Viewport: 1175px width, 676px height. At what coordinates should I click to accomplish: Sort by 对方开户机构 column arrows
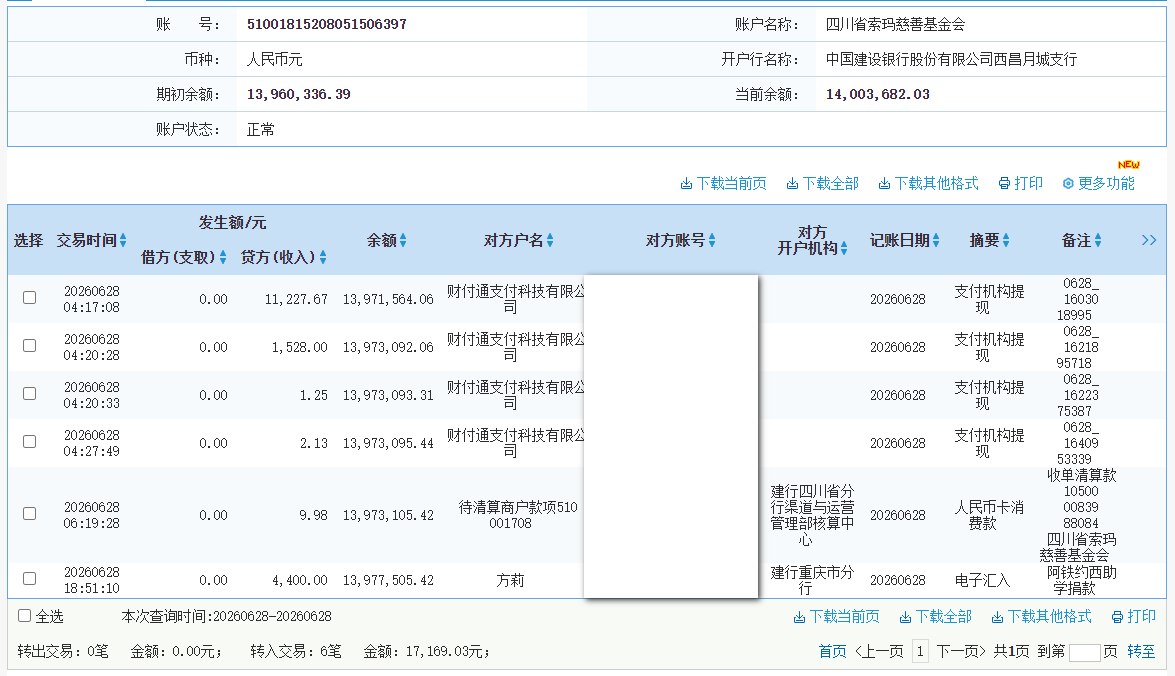[844, 248]
